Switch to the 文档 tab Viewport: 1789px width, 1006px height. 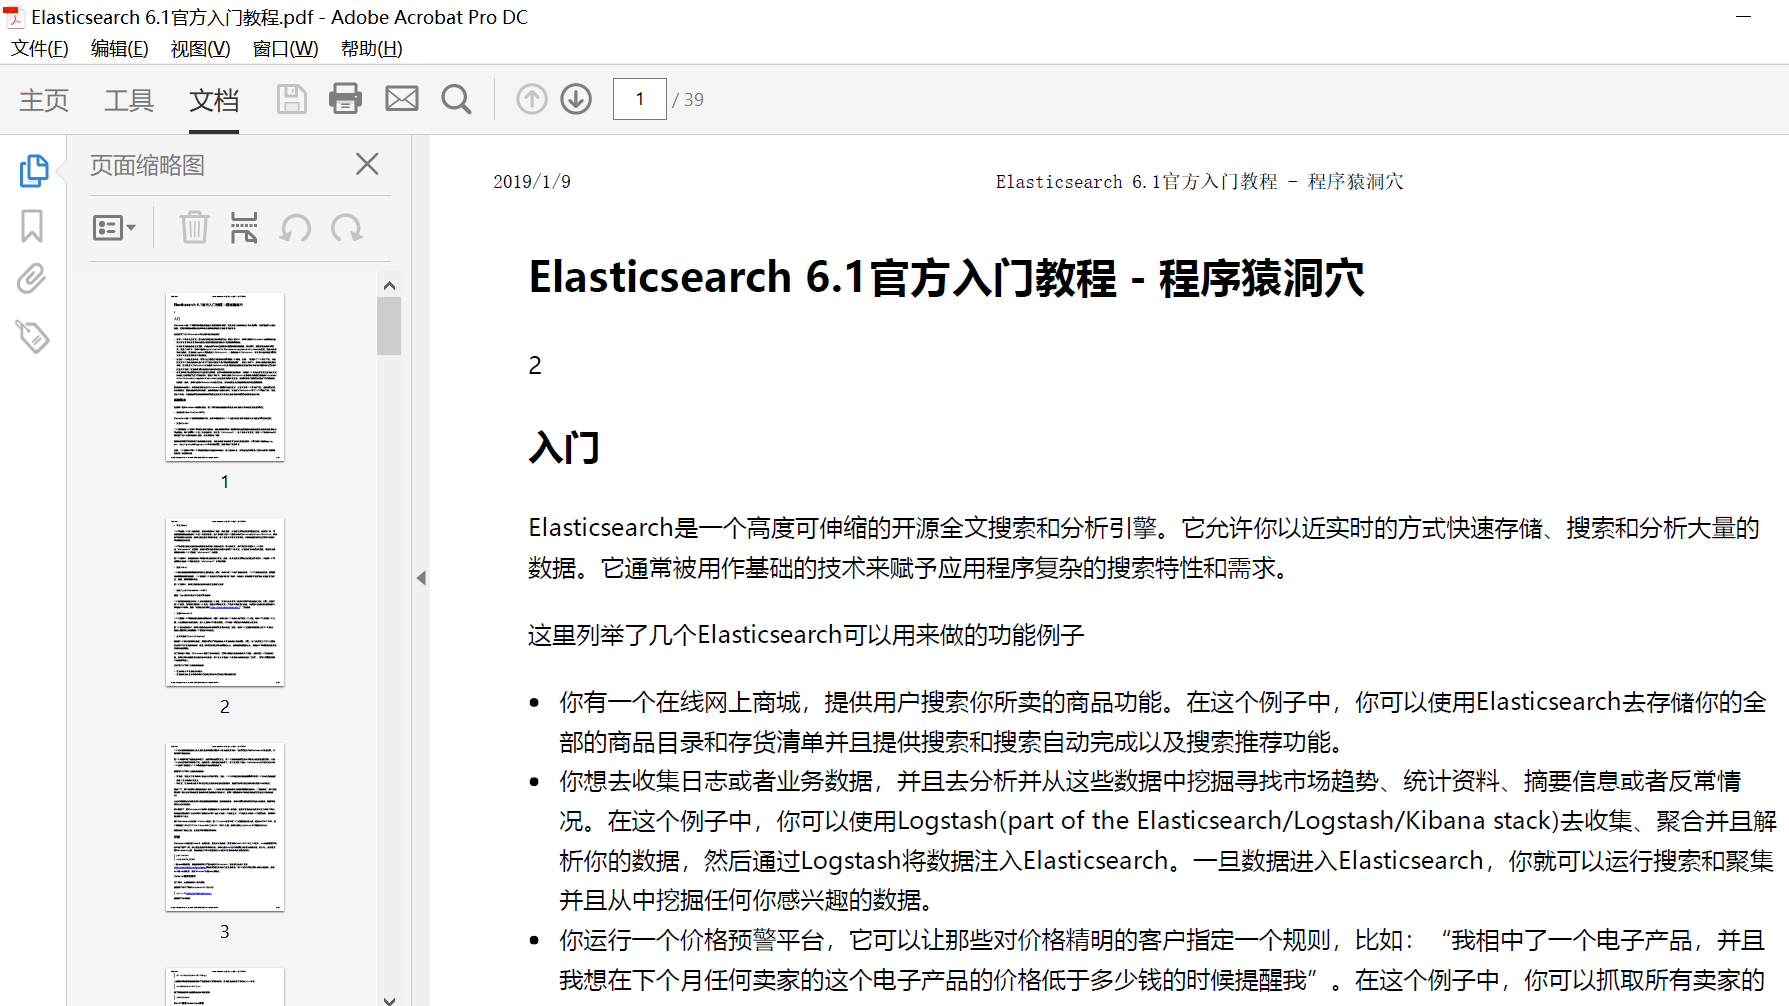[x=214, y=100]
